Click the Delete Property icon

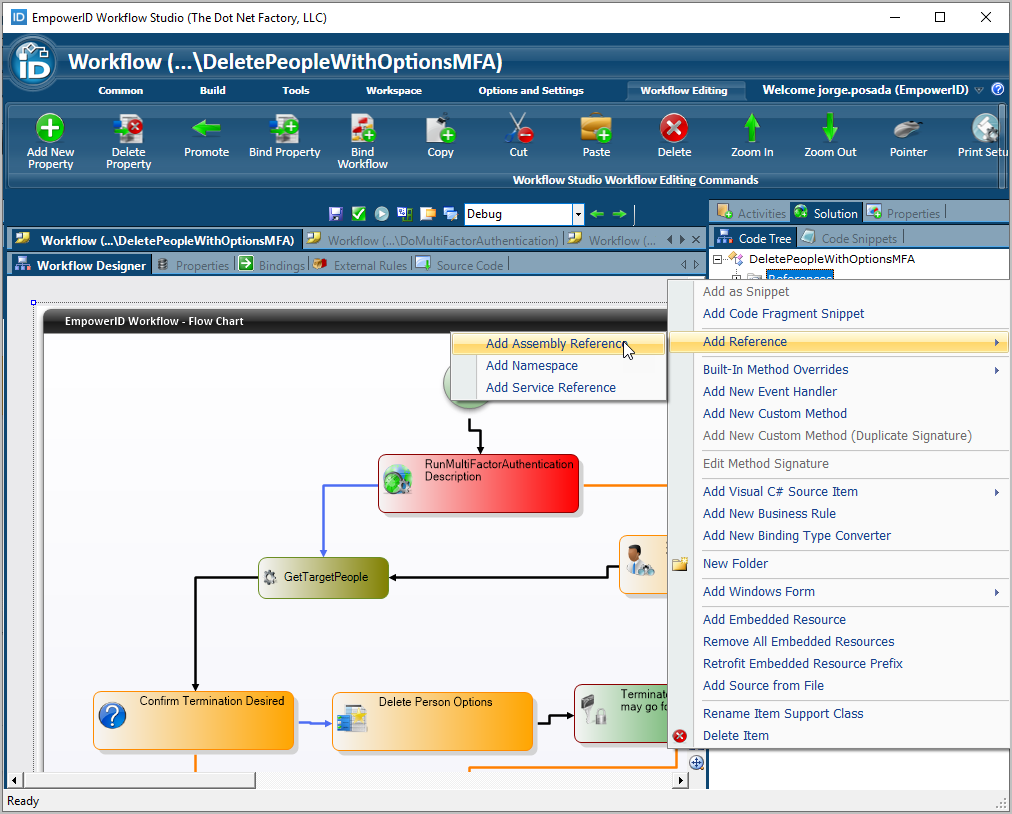(x=128, y=128)
